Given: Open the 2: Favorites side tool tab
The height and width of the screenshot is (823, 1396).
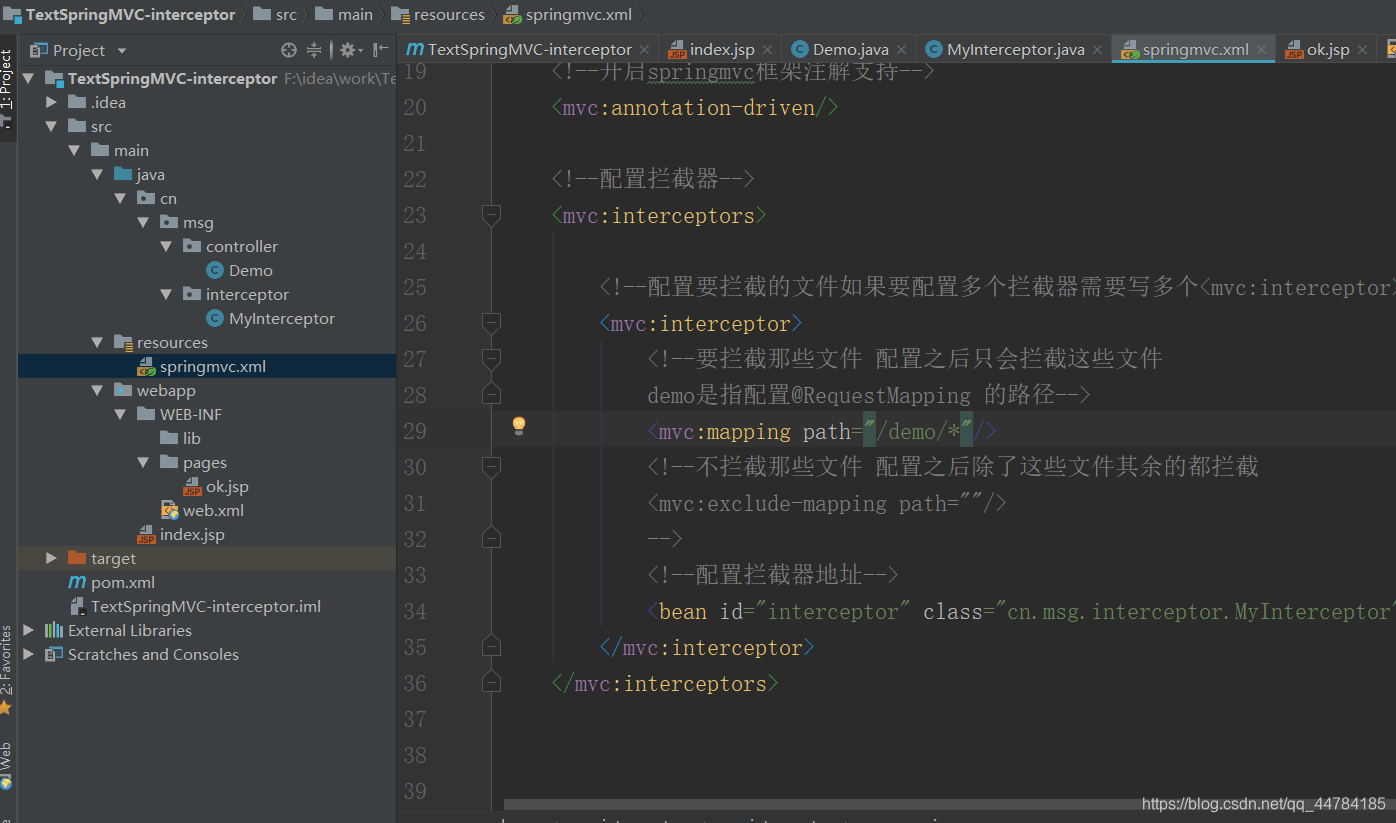Looking at the screenshot, I should [7, 667].
